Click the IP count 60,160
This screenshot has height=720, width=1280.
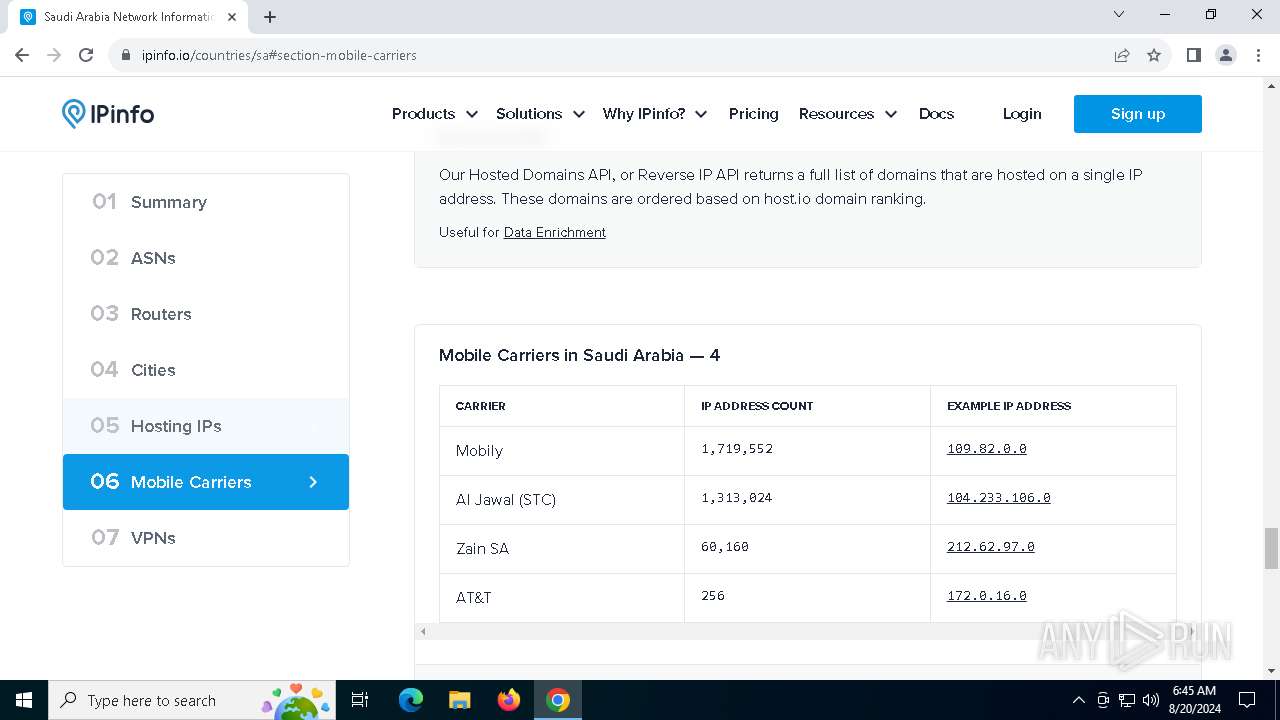(x=725, y=547)
